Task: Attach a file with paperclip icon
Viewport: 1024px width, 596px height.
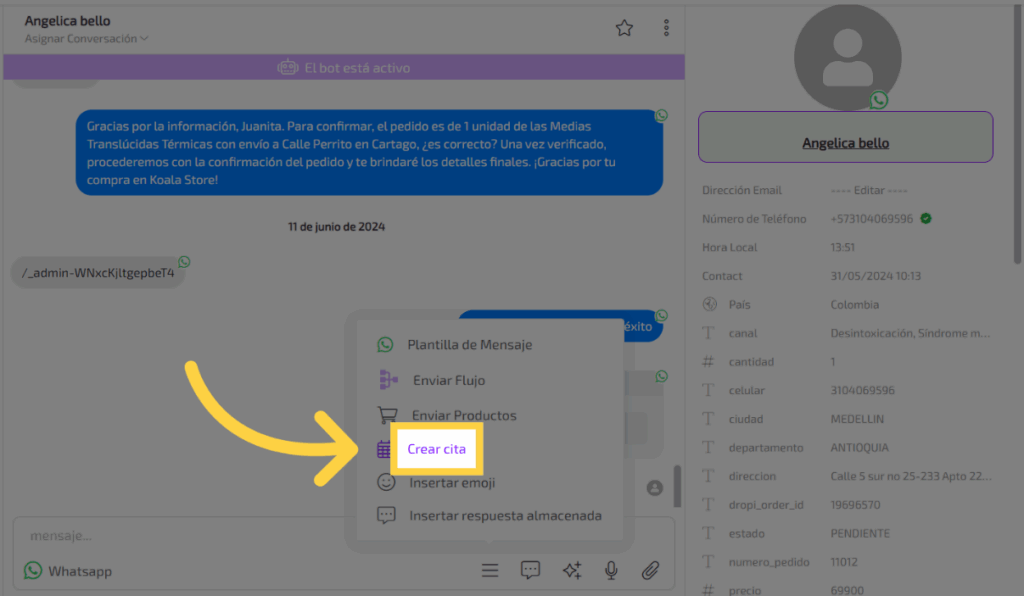Action: pos(650,570)
